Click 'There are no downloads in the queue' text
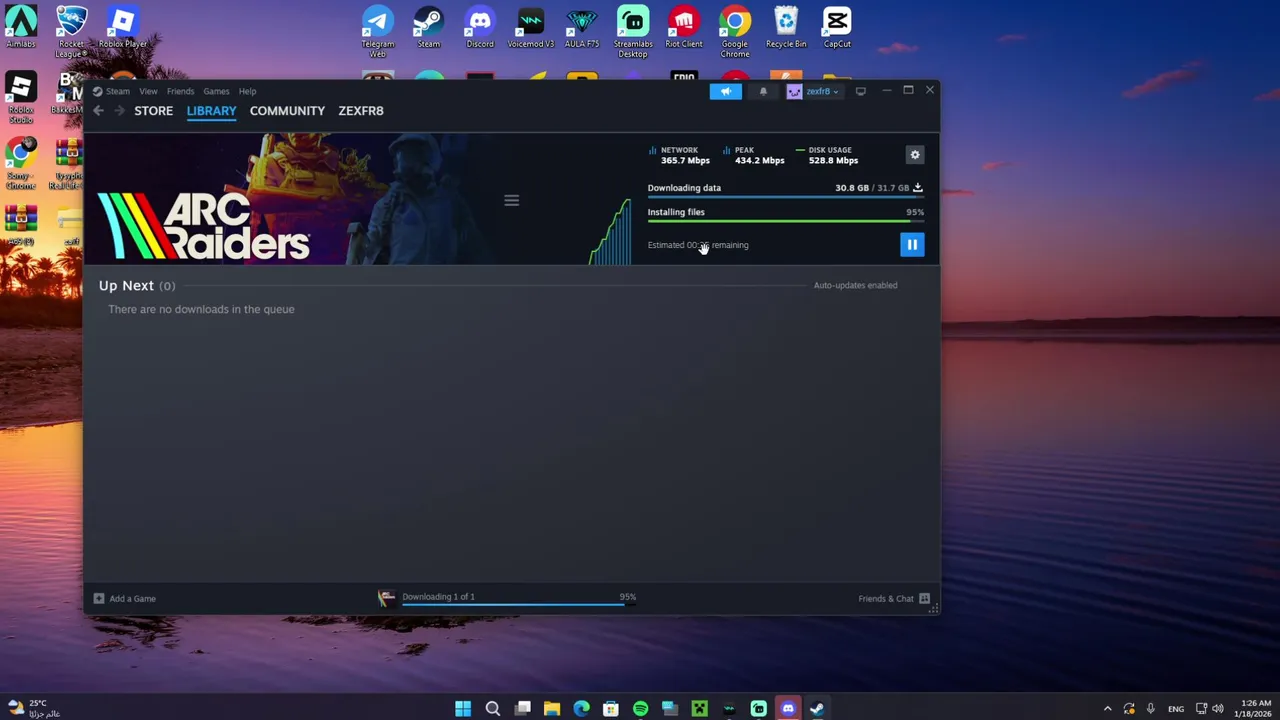Viewport: 1280px width, 720px height. 201,309
